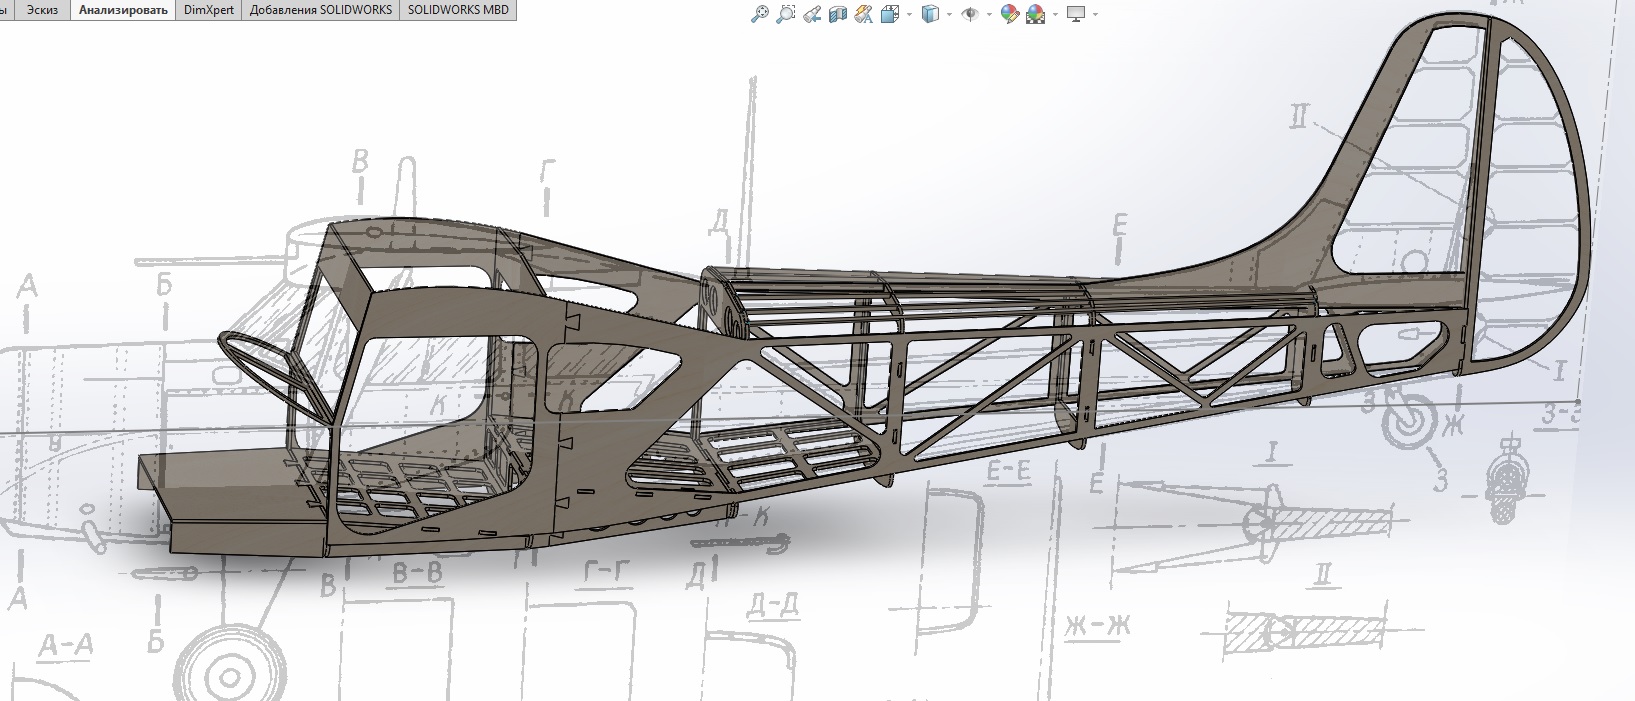Image resolution: width=1635 pixels, height=701 pixels.
Task: Open Edit Appearance color ball icon
Action: pos(1009,14)
